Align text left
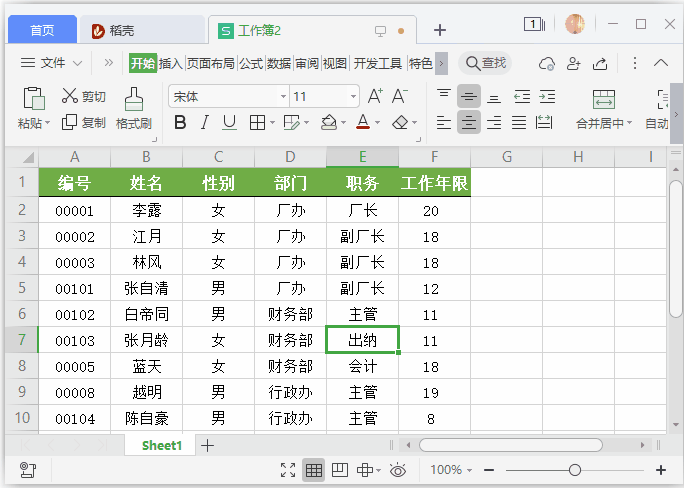 point(444,123)
